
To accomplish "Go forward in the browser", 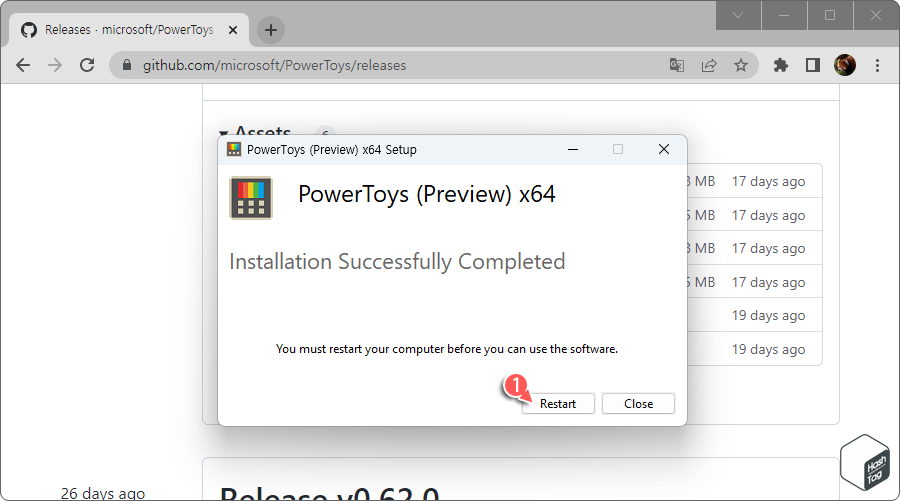I will (x=55, y=65).
